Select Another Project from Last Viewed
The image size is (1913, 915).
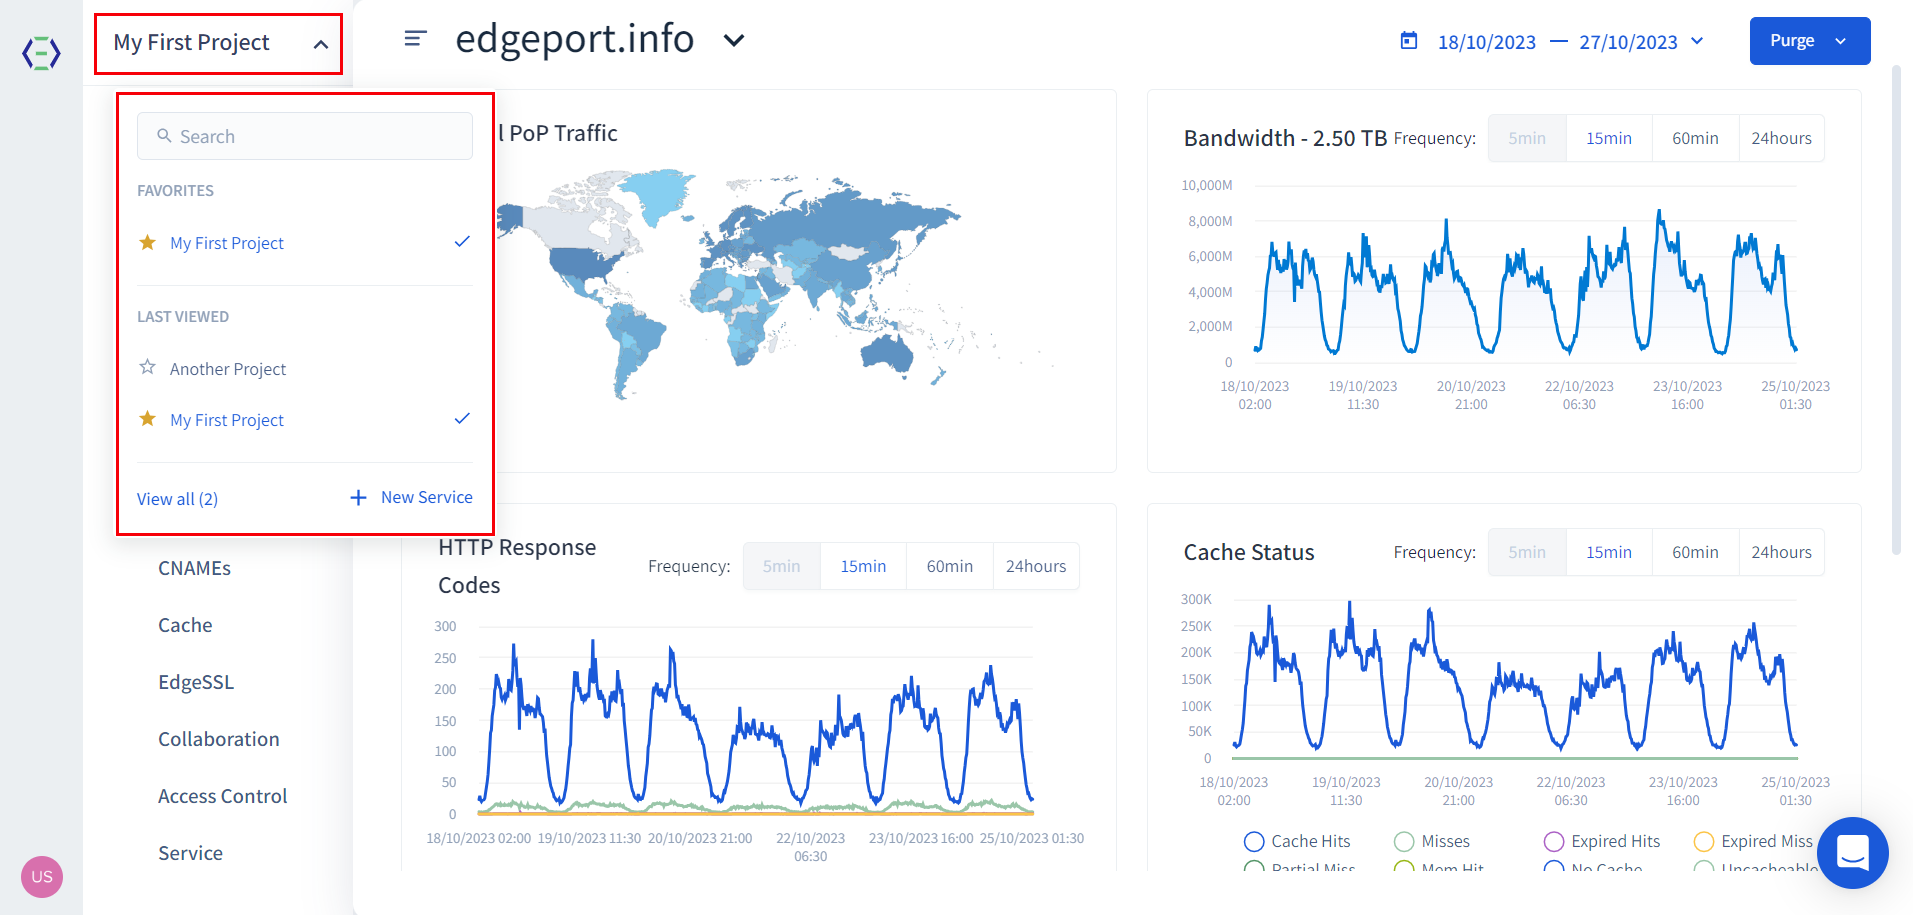click(x=228, y=369)
